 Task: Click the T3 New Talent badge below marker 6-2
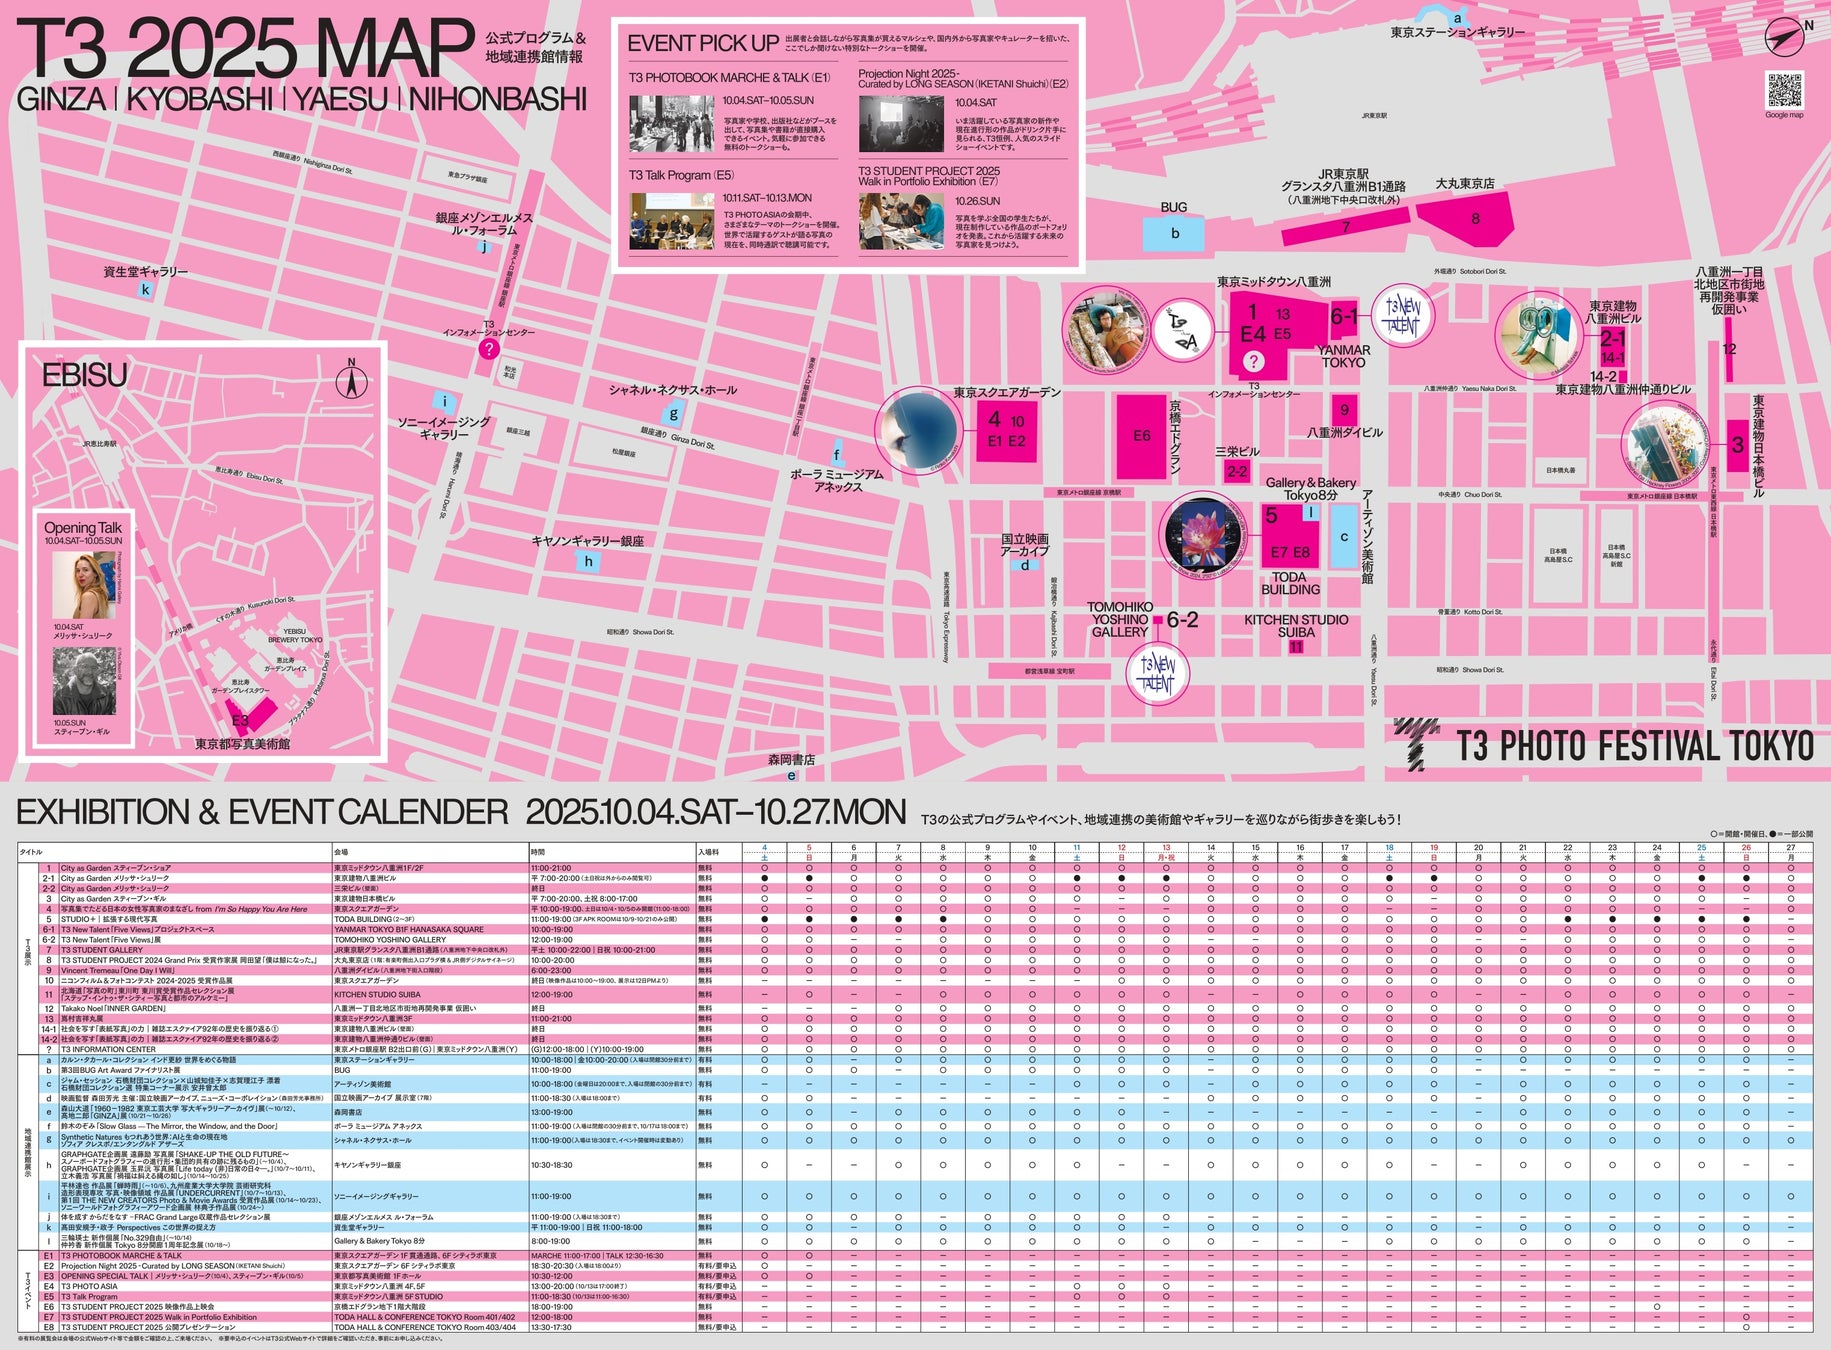[x=1158, y=671]
